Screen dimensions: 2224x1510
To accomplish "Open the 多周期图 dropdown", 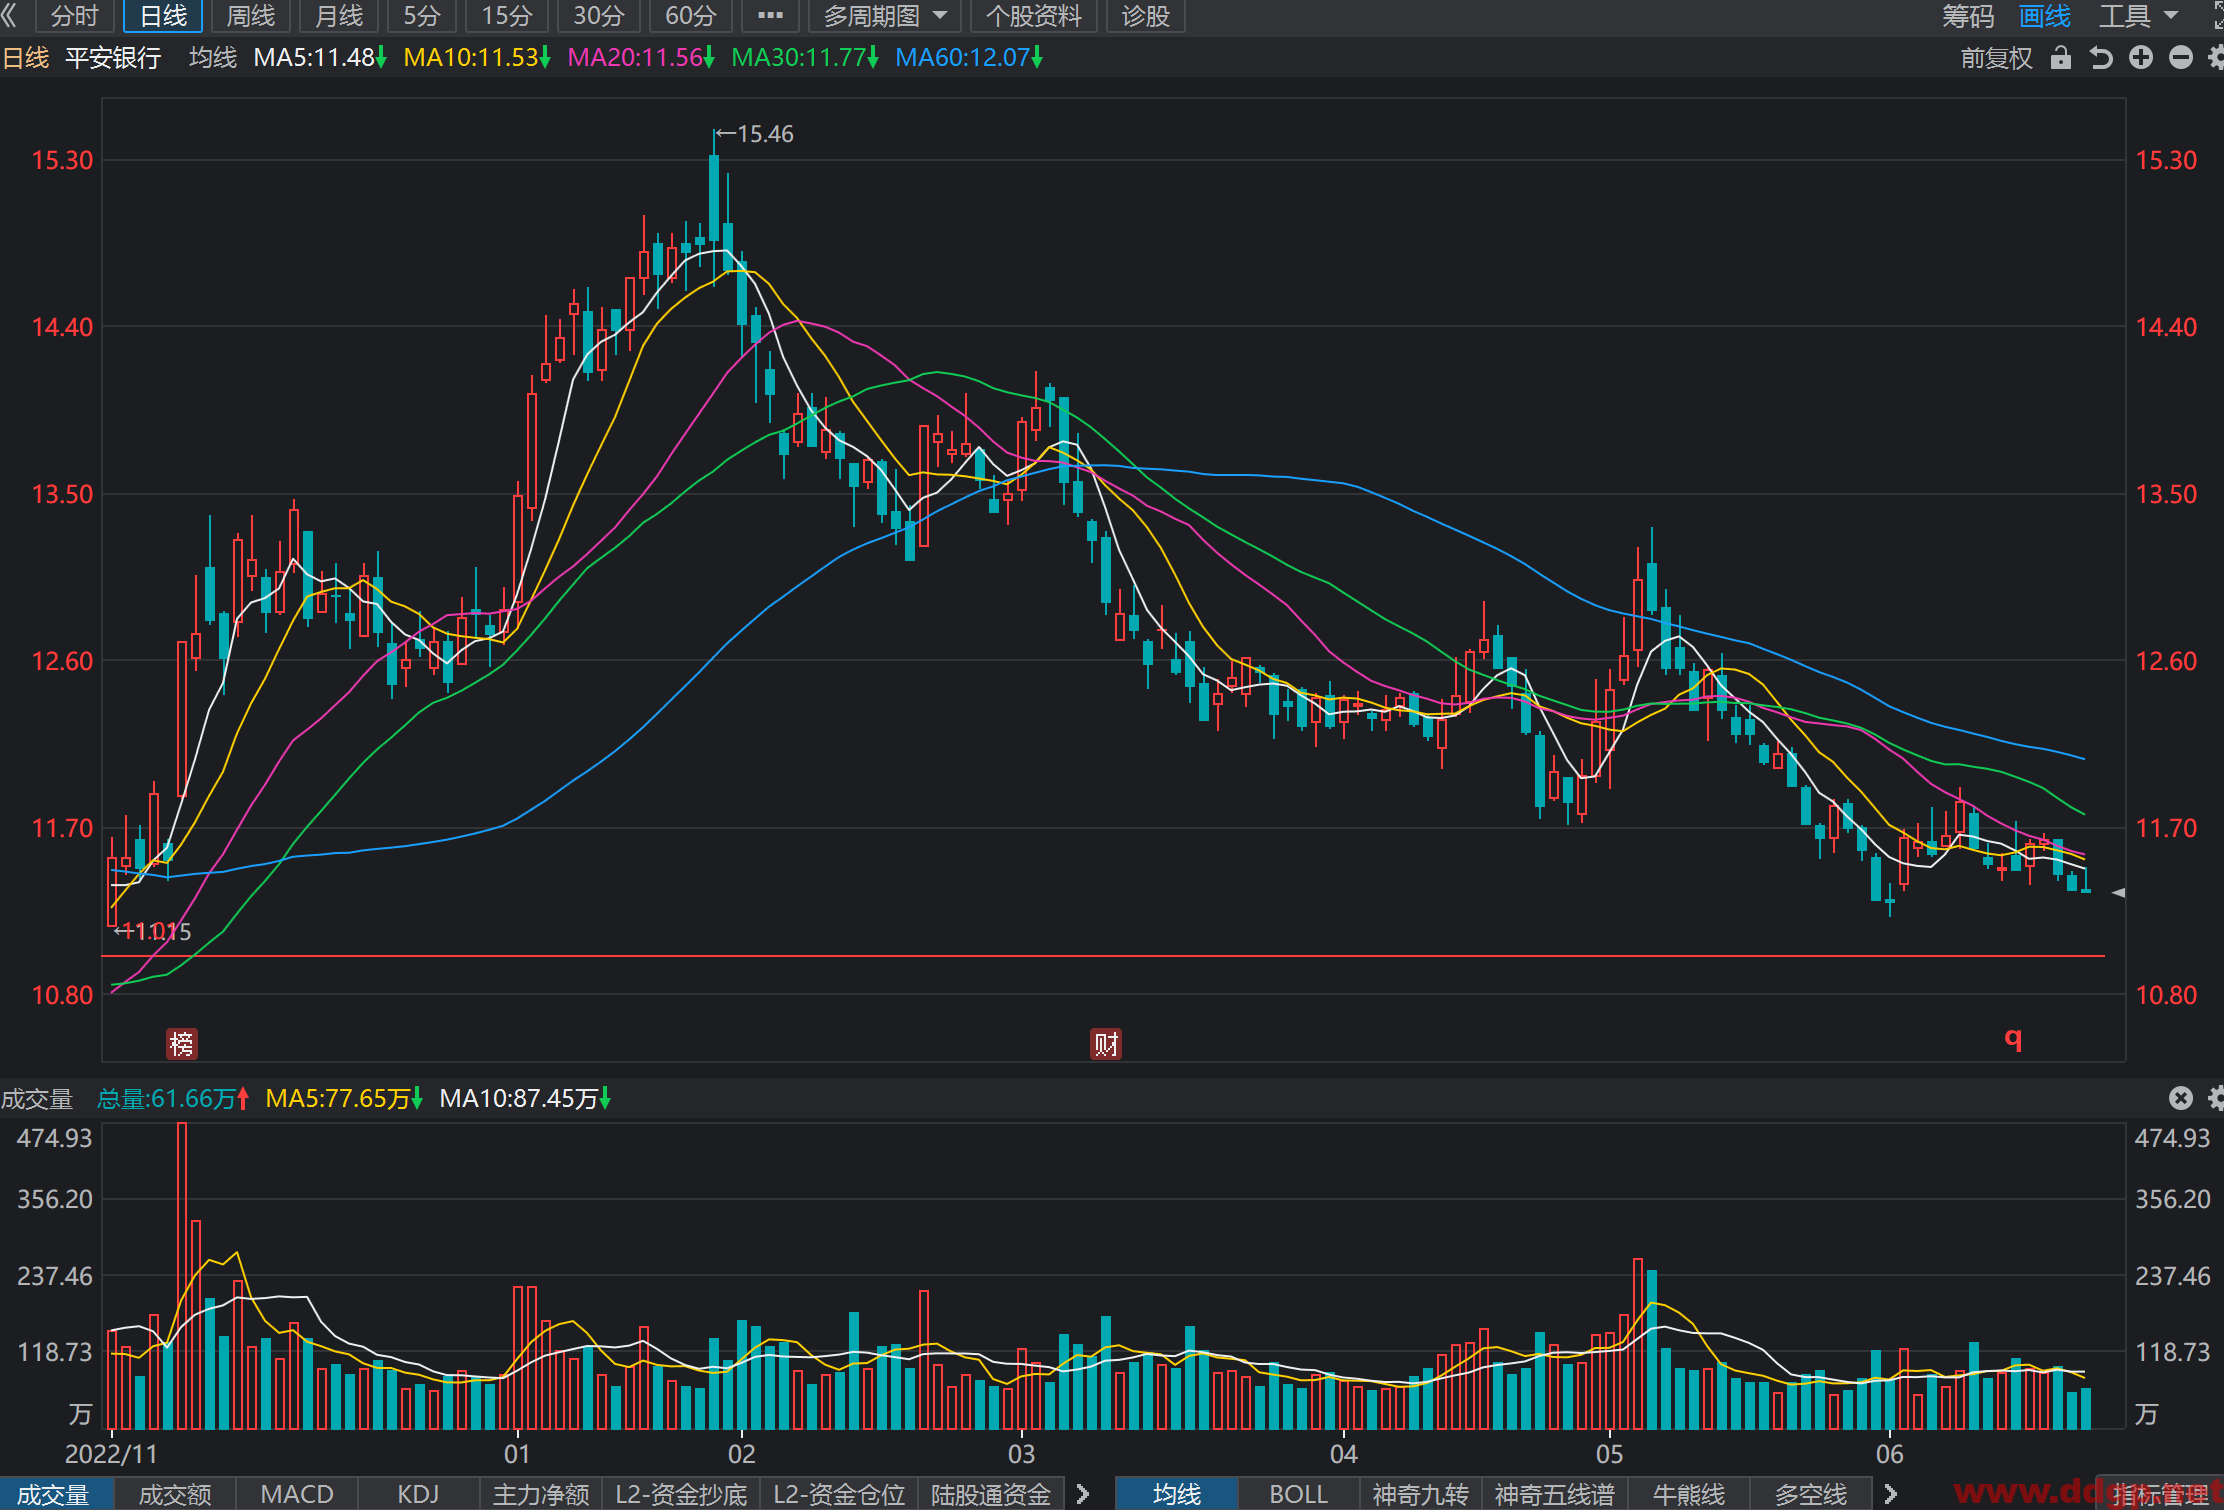I will (x=884, y=16).
